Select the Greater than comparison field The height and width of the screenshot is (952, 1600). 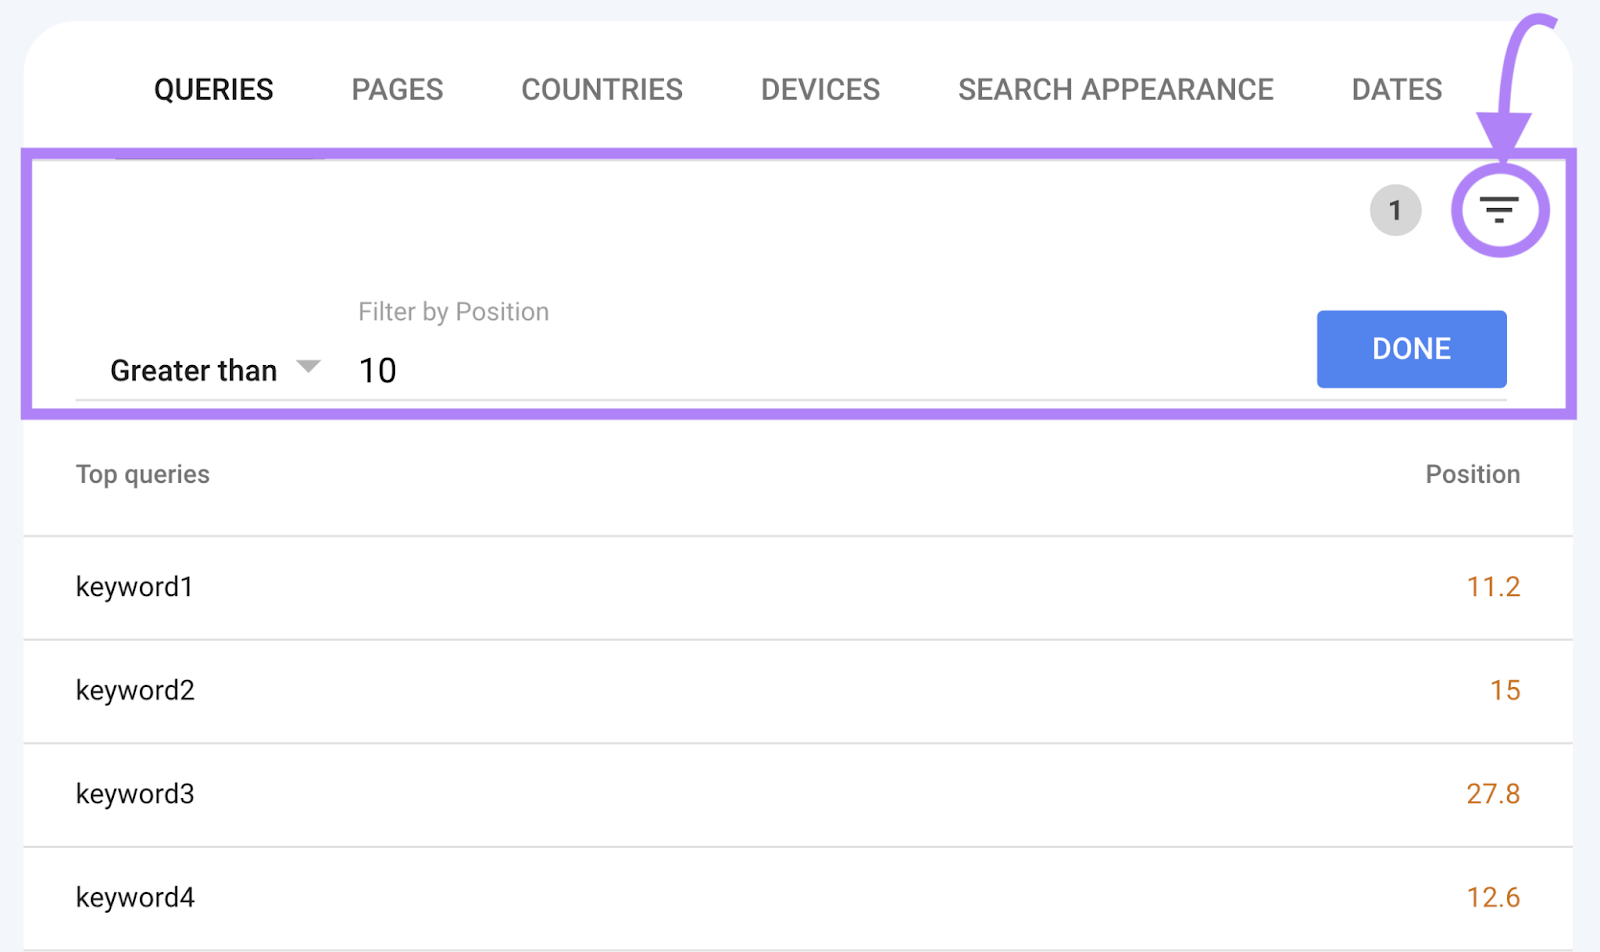click(193, 371)
